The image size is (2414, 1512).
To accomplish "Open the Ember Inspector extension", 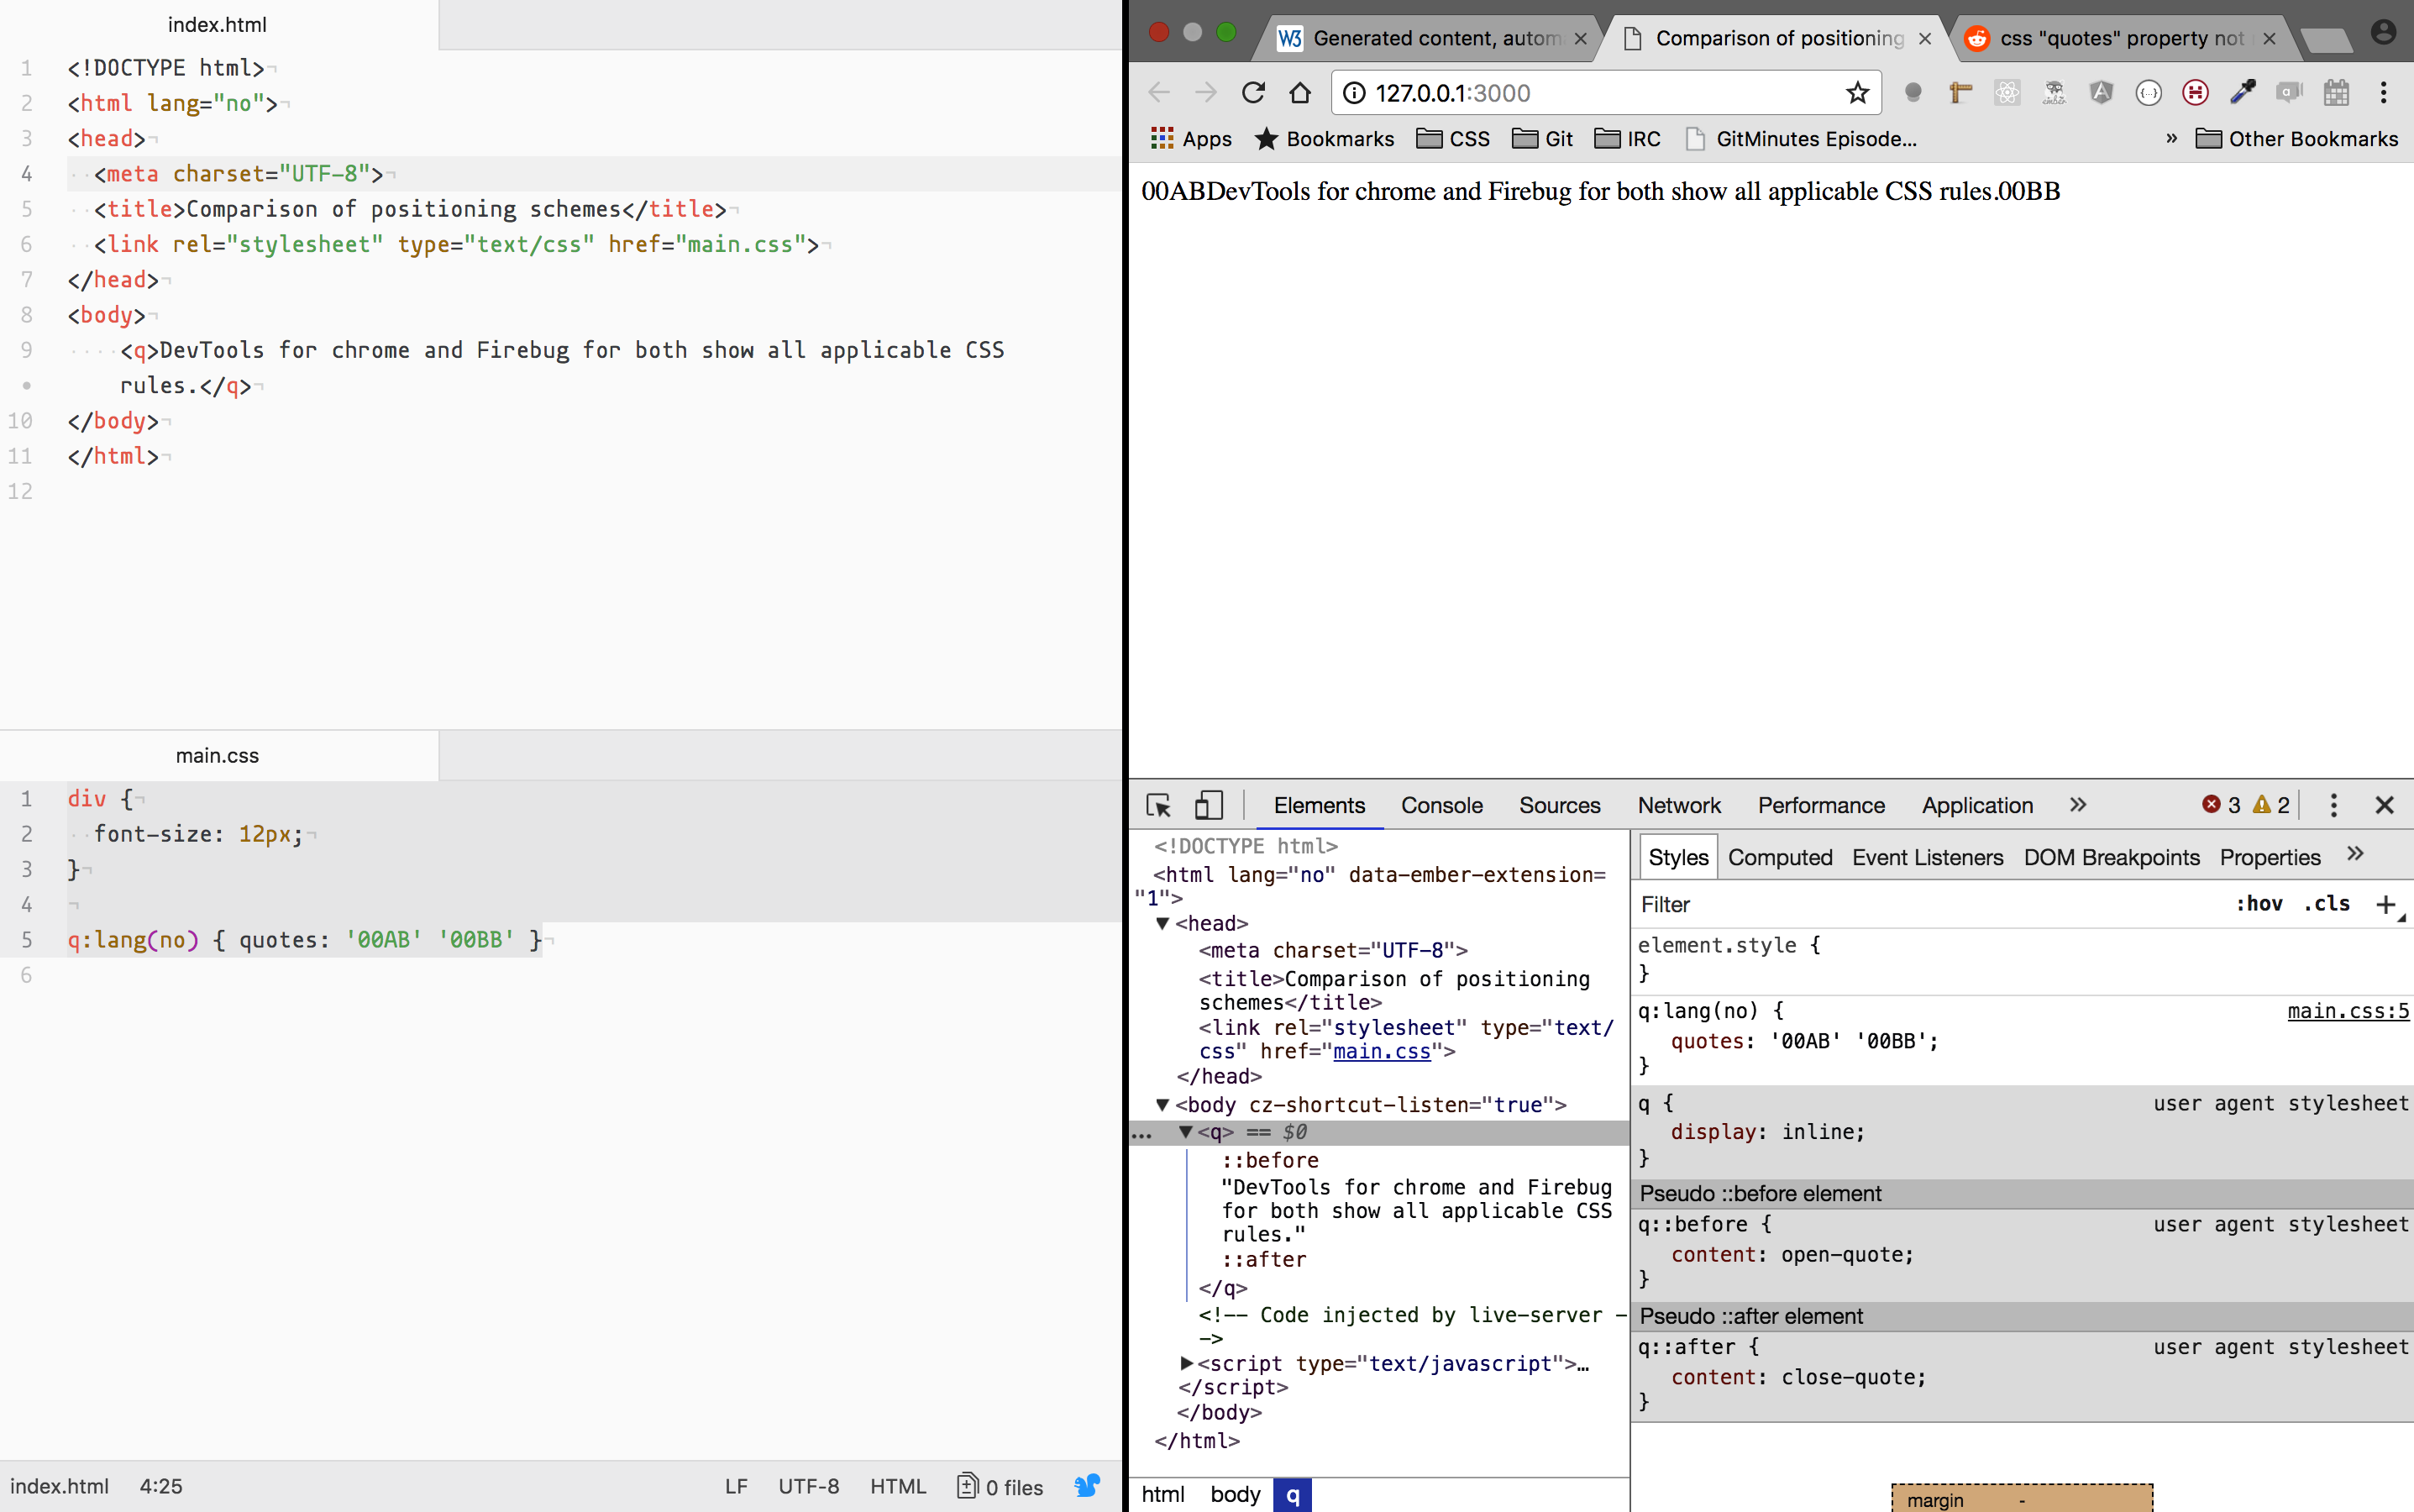I will click(x=2054, y=92).
